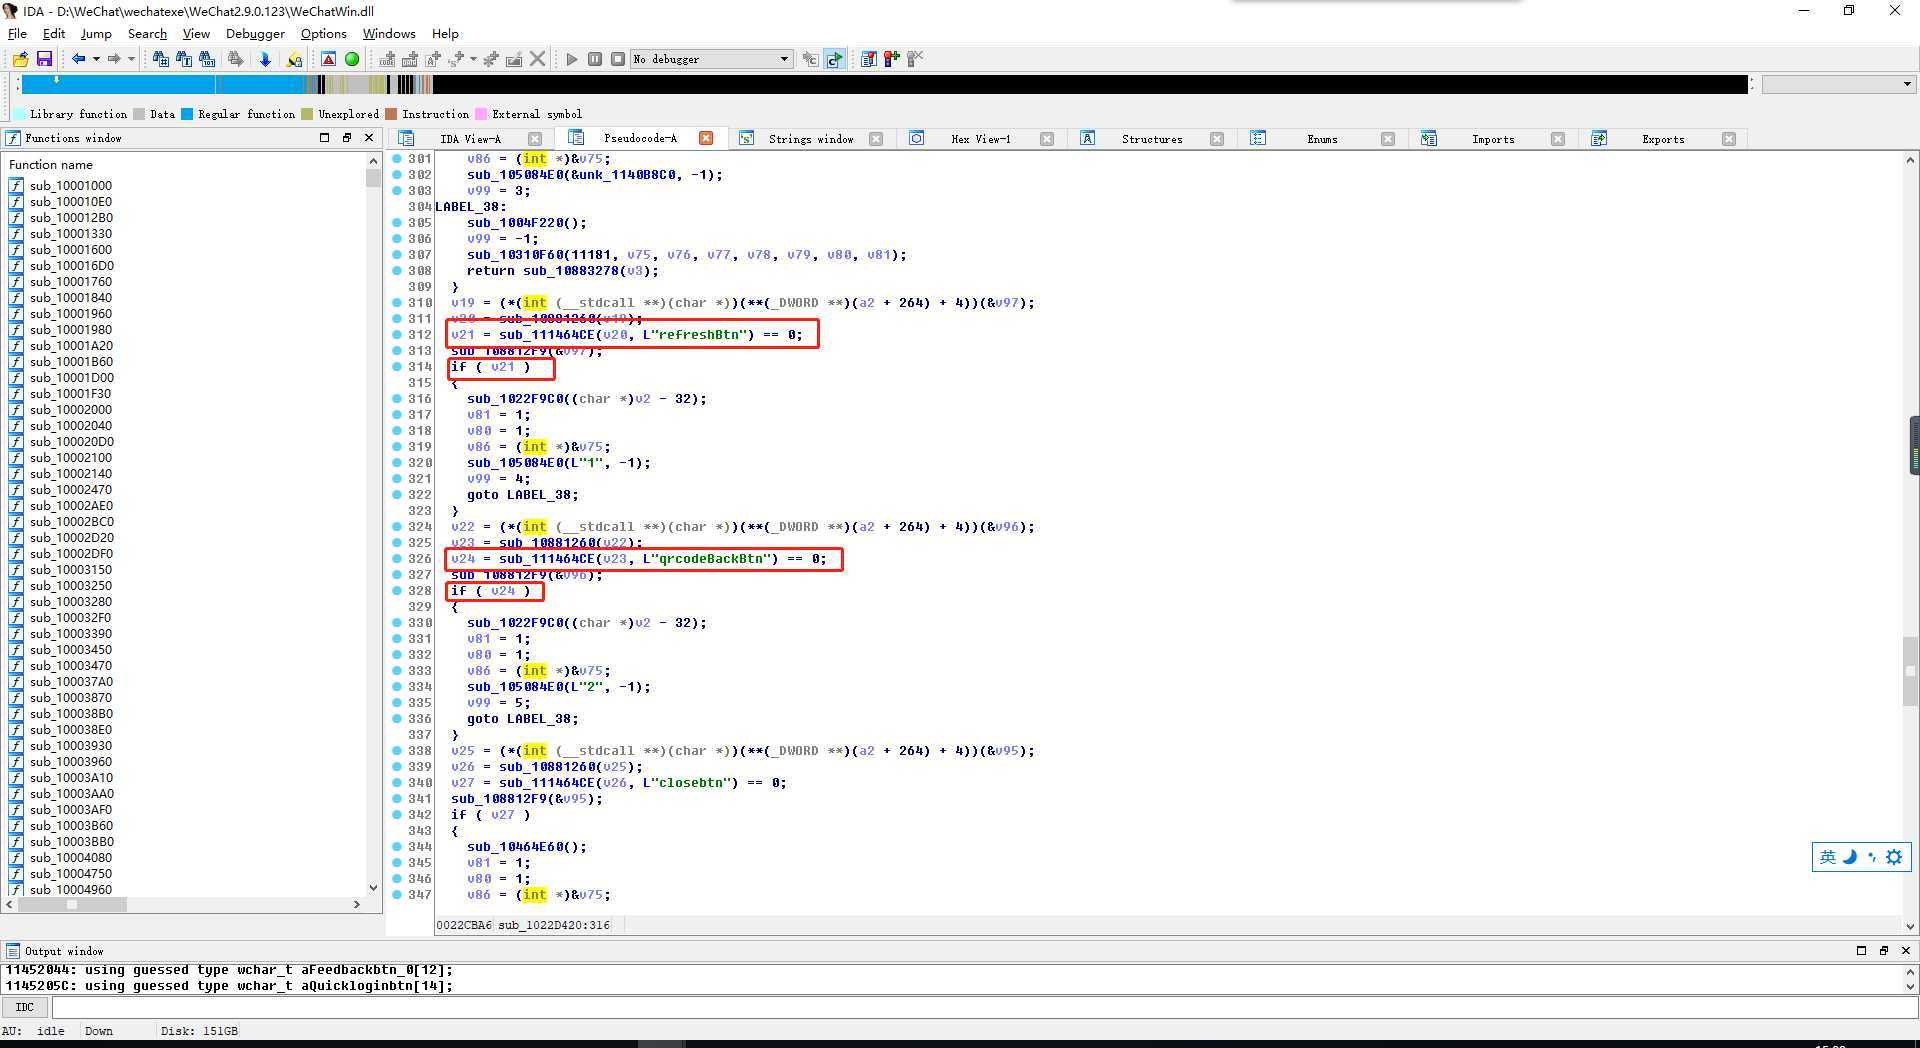Open the Debugger menu
This screenshot has width=1920, height=1048.
pos(255,33)
